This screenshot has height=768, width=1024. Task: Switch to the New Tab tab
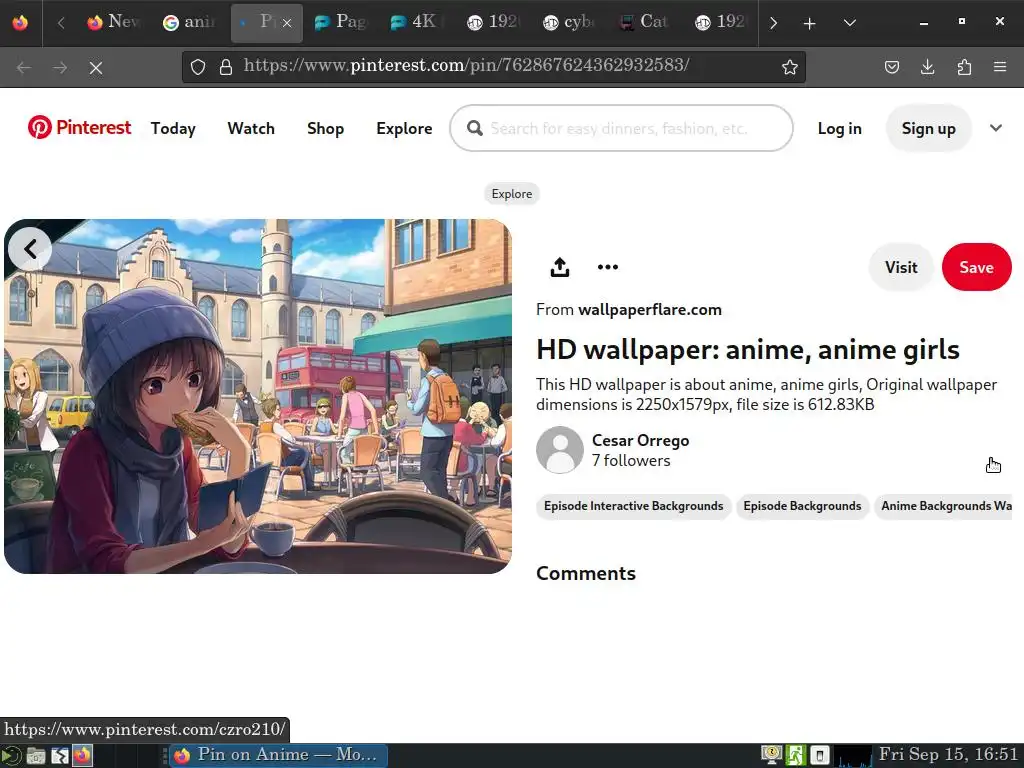pyautogui.click(x=113, y=23)
